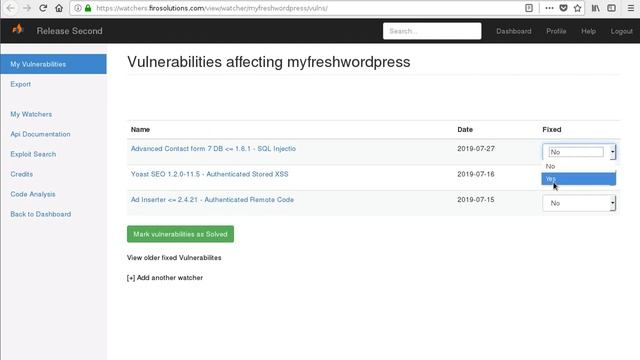Save the page to Pocket via the Pocket icon

[x=563, y=8]
